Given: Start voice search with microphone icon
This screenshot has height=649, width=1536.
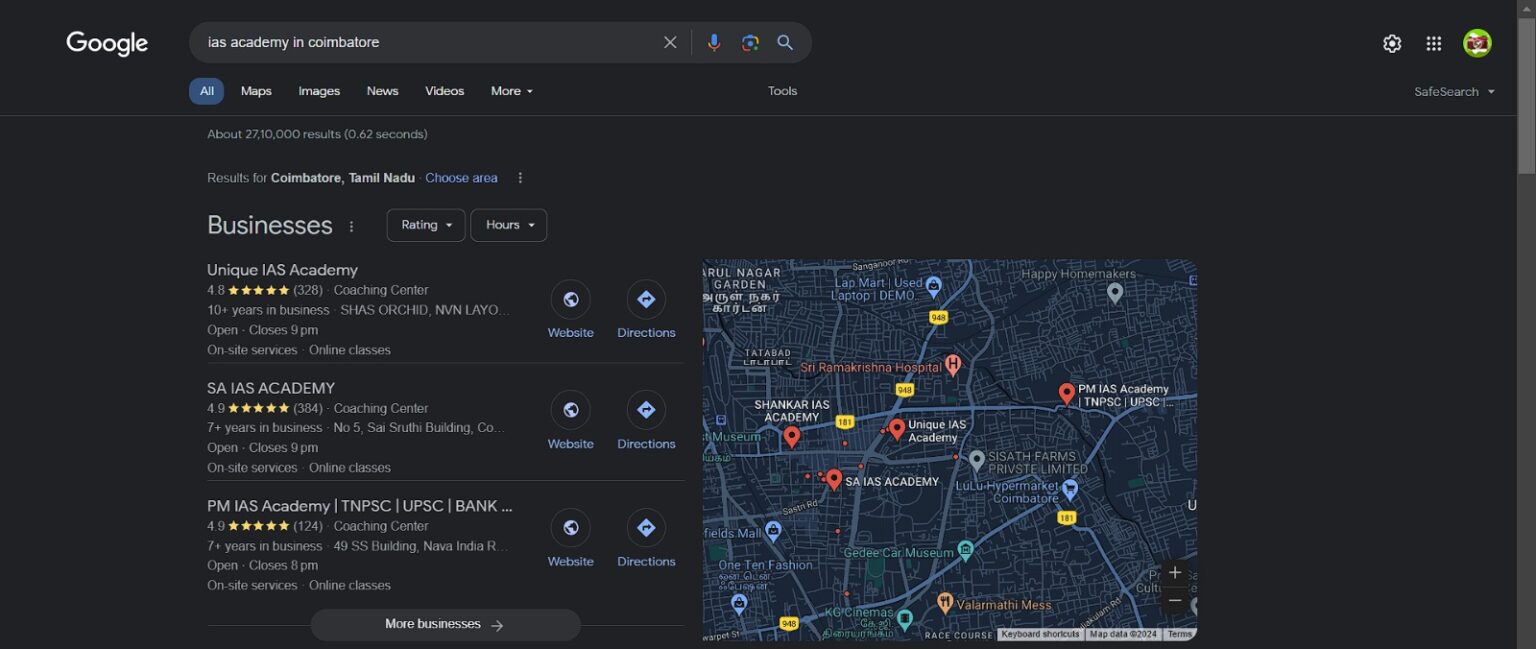Looking at the screenshot, I should [x=713, y=42].
